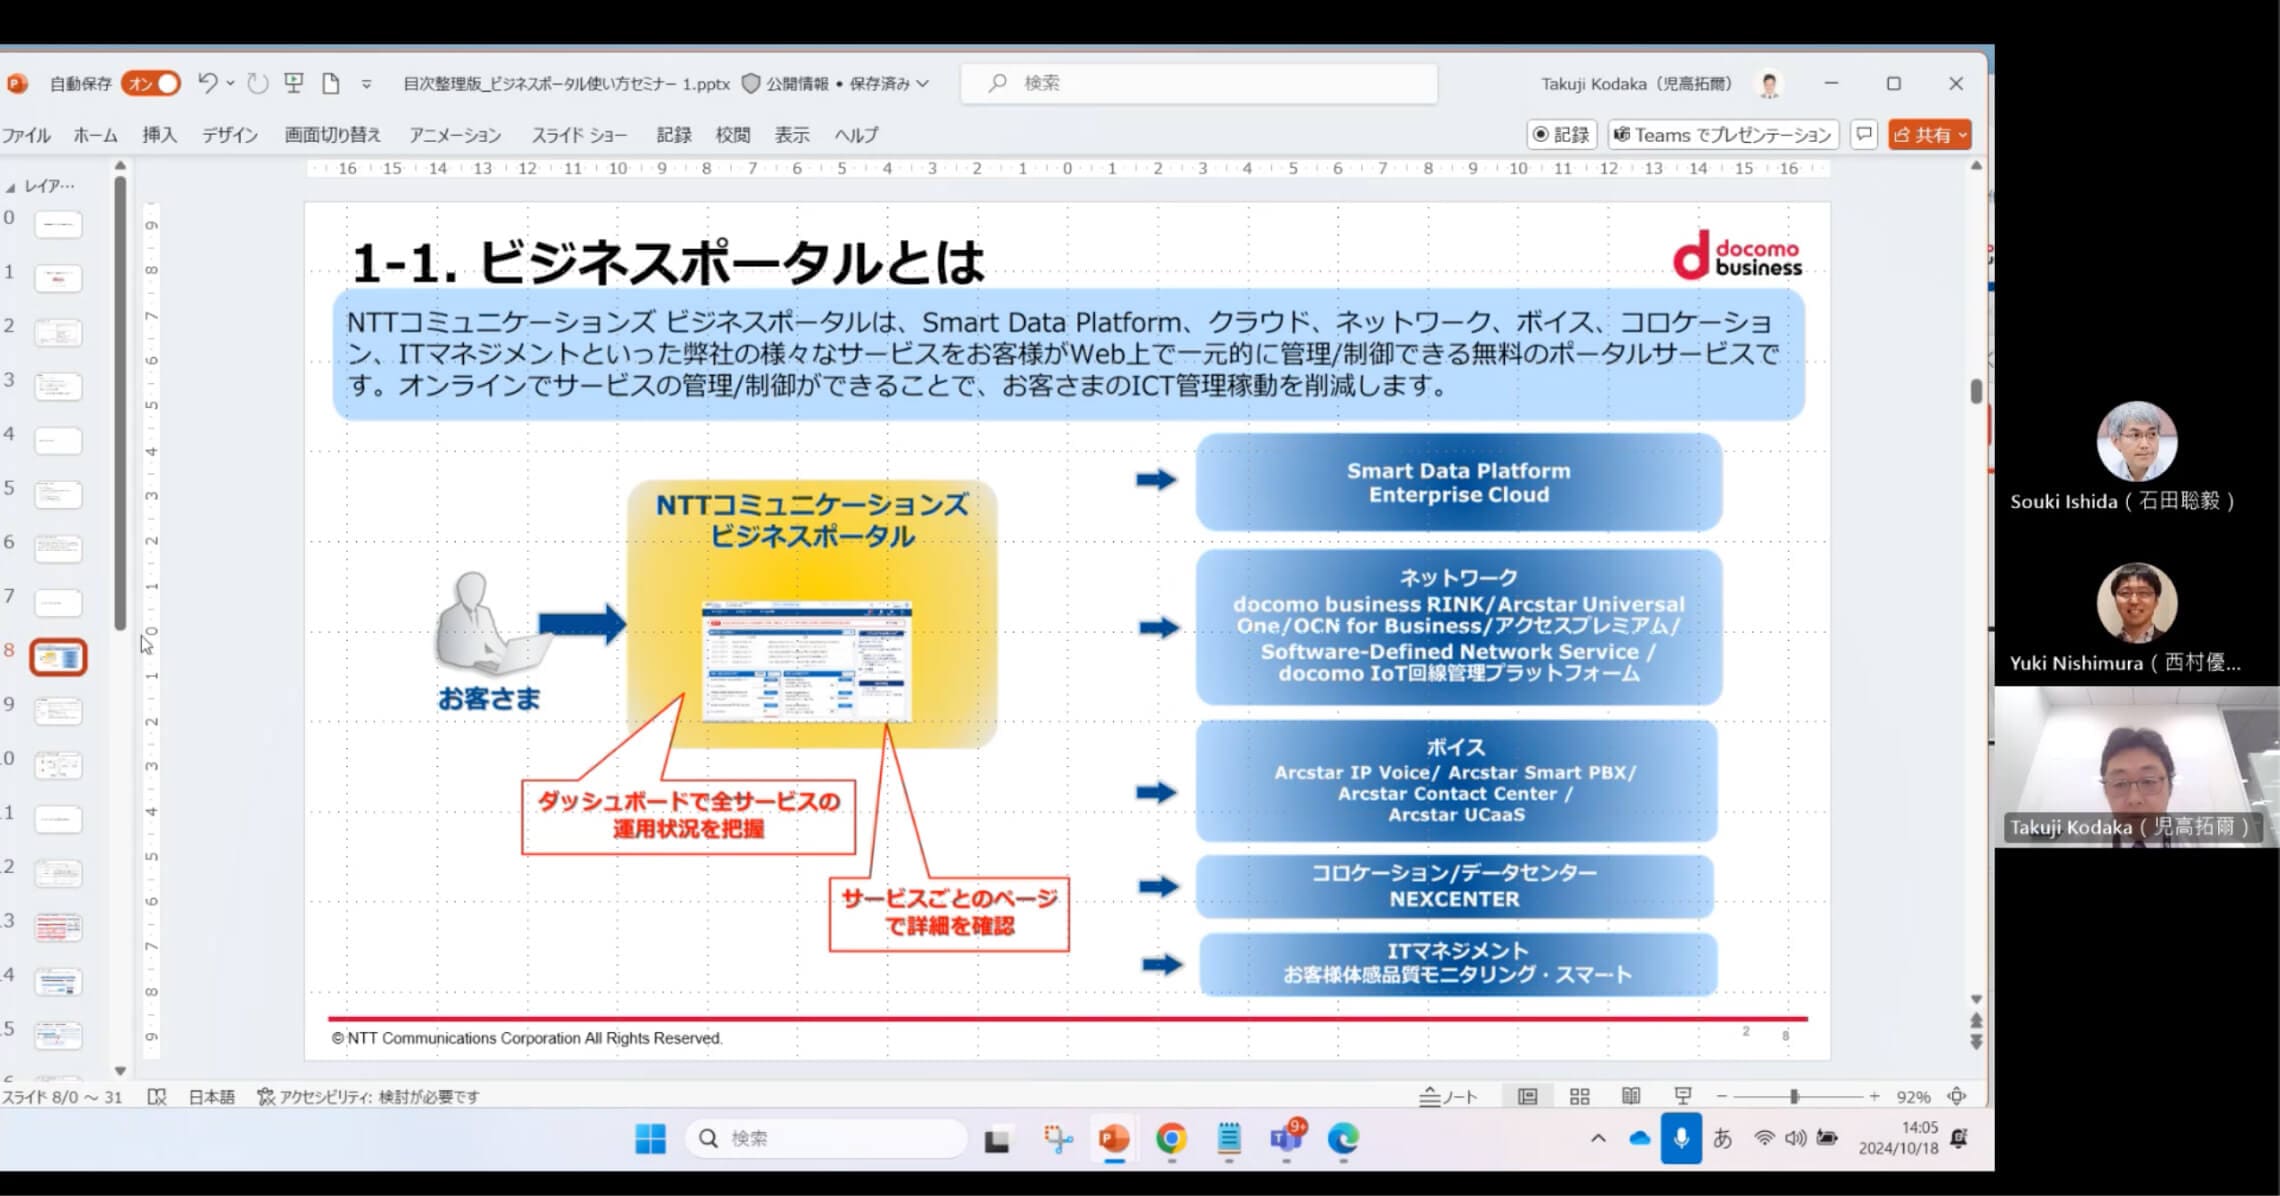Screen dimensions: 2280x1196
Task: Start slideshow from beginning icon
Action: click(x=294, y=83)
